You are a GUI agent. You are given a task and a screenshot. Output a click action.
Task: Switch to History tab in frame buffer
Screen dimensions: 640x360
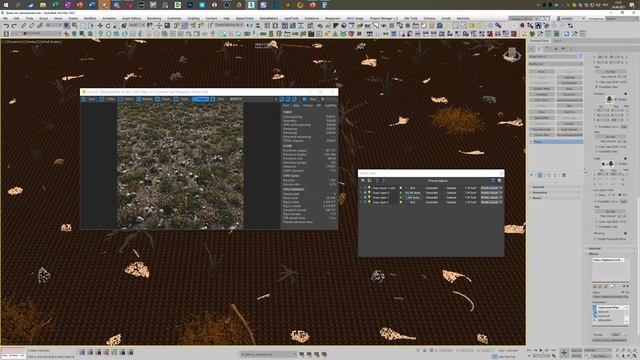[x=308, y=106]
